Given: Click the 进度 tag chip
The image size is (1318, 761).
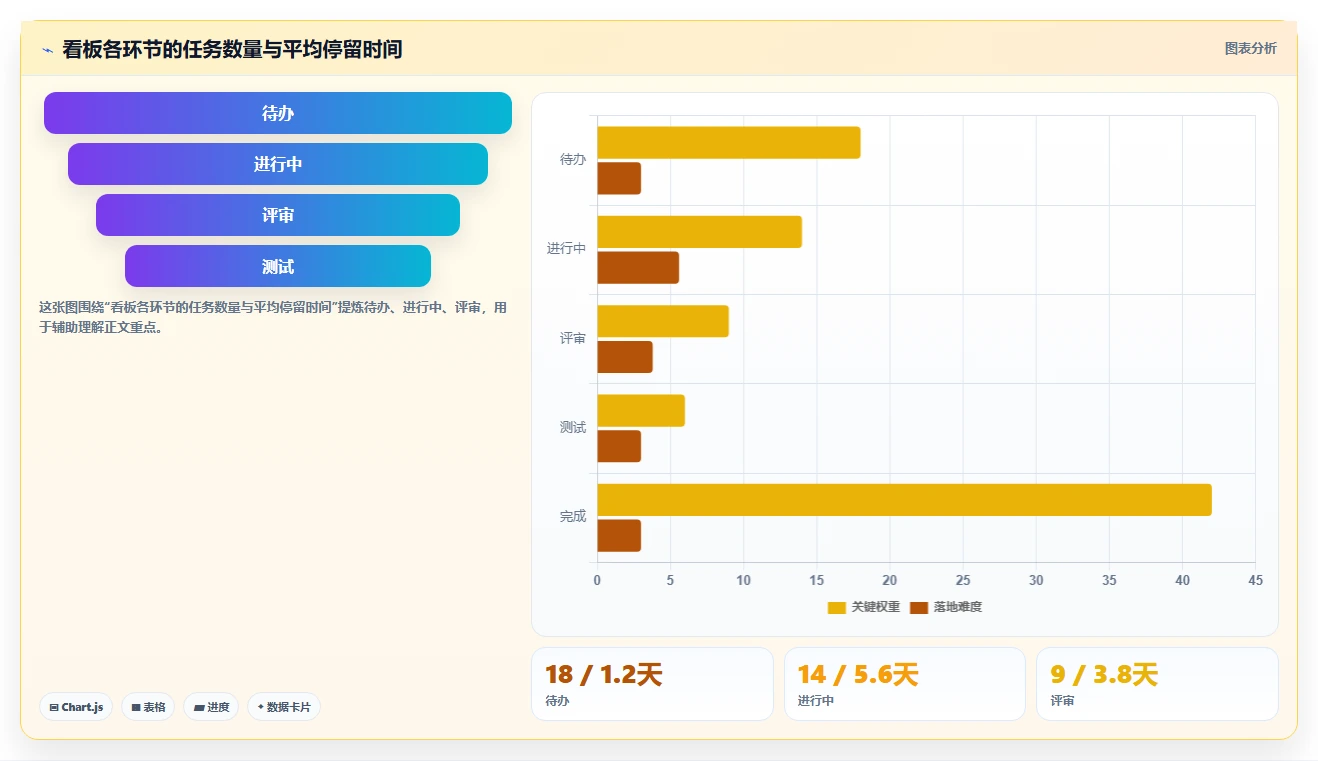Looking at the screenshot, I should (x=211, y=707).
